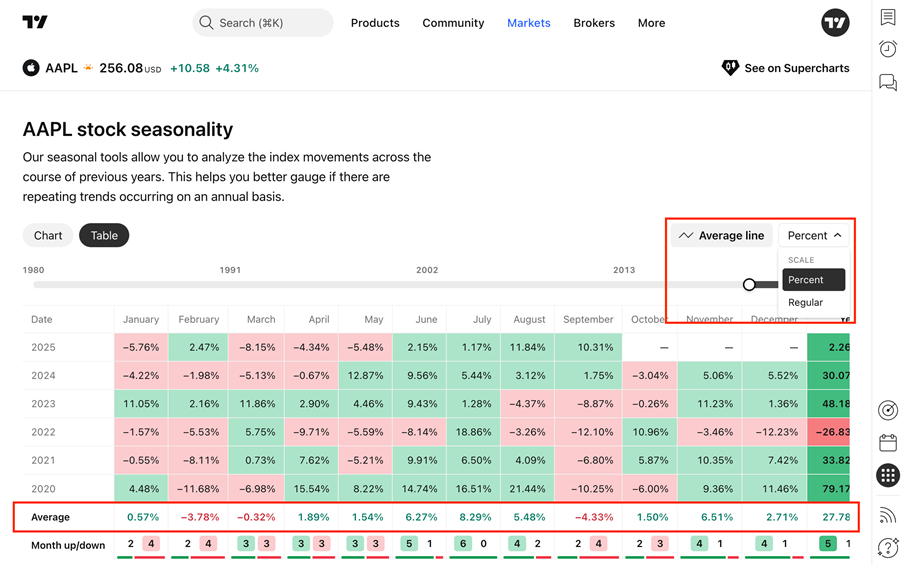The width and height of the screenshot is (904, 565).
Task: Toggle the Average line option
Action: (721, 235)
